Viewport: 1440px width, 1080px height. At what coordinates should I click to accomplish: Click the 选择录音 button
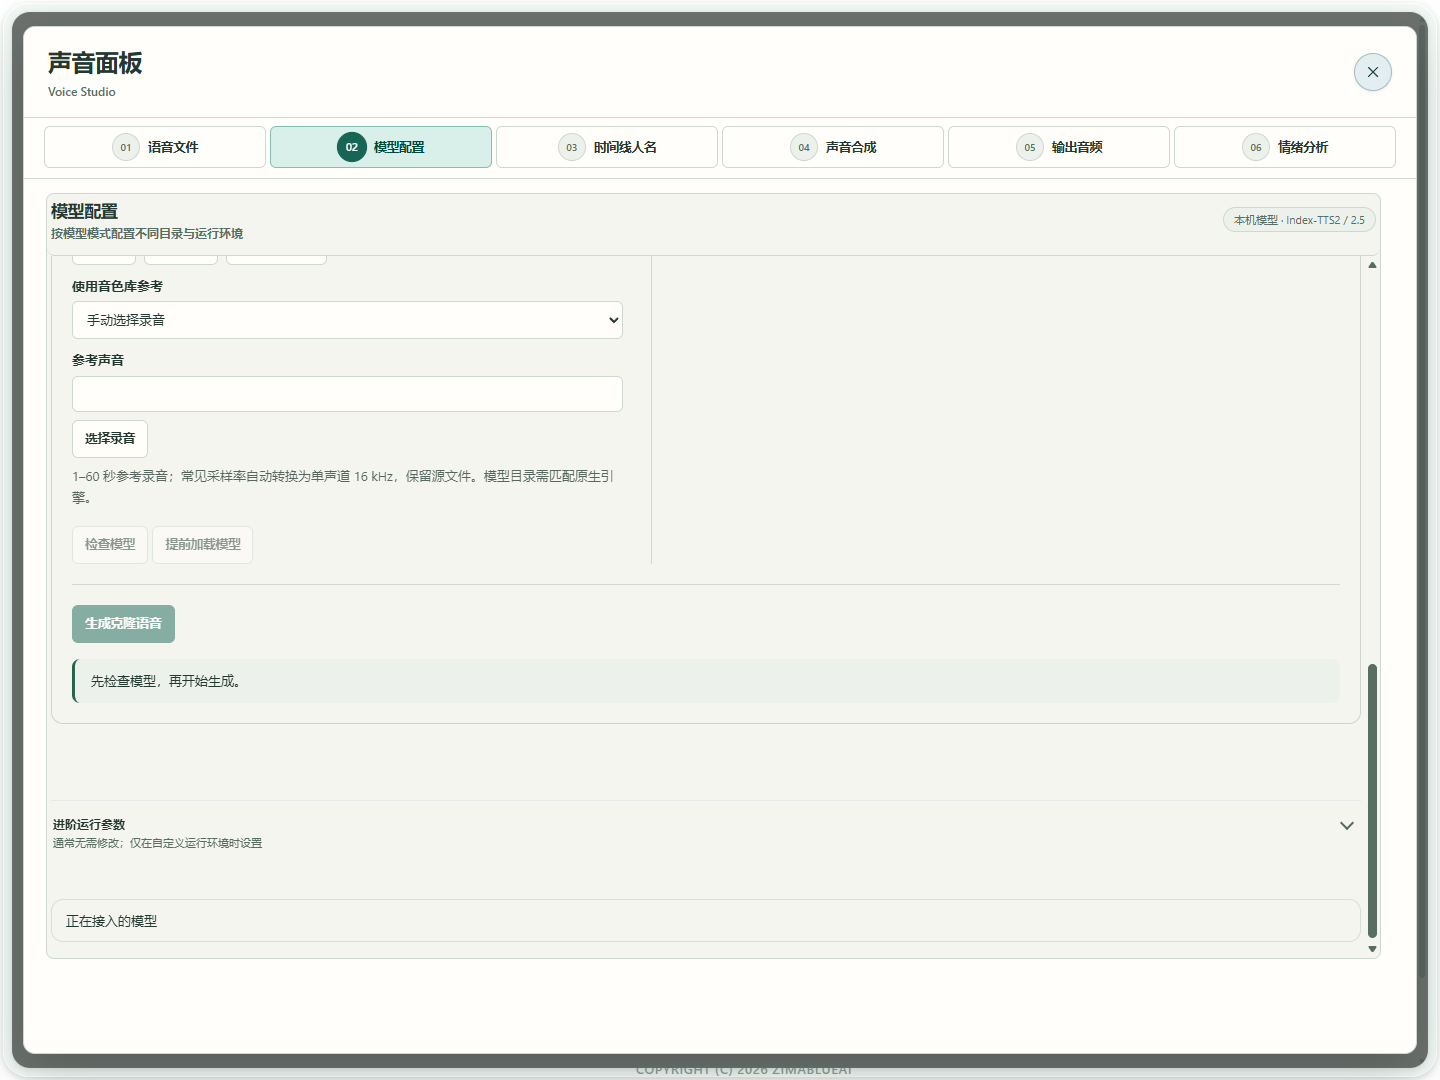(110, 439)
